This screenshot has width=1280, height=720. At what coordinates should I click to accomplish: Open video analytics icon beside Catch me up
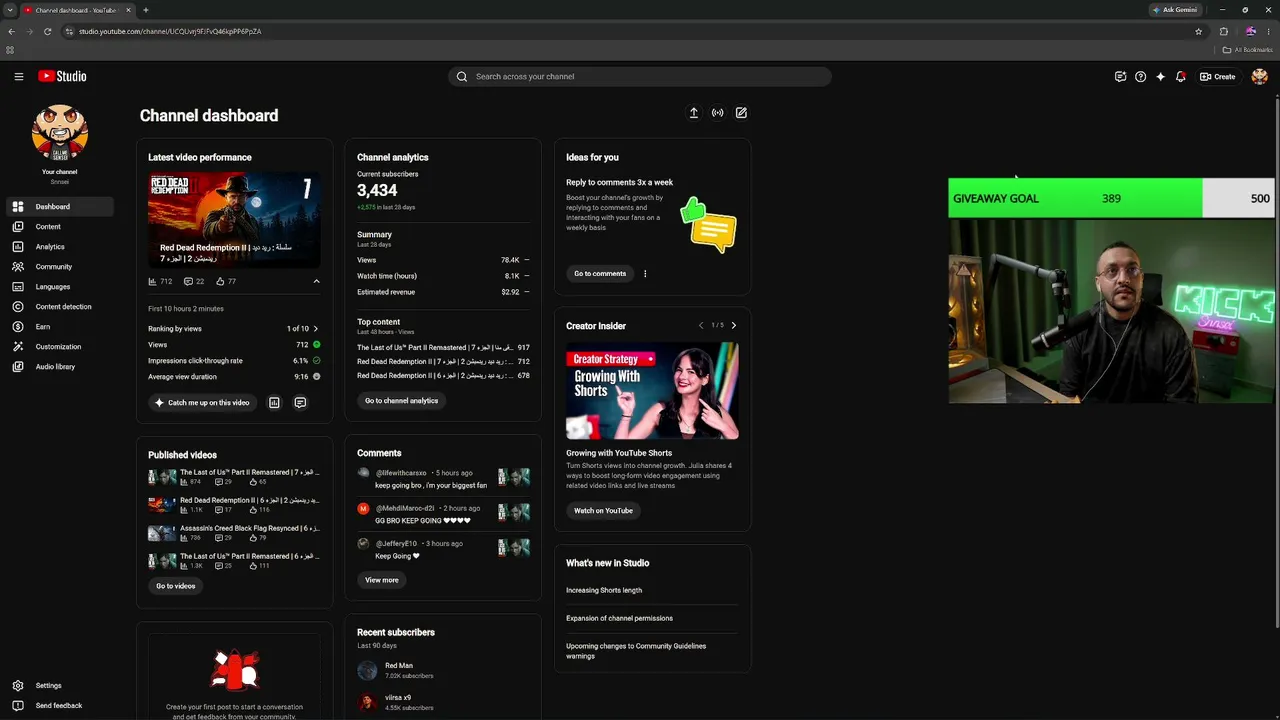[274, 403]
